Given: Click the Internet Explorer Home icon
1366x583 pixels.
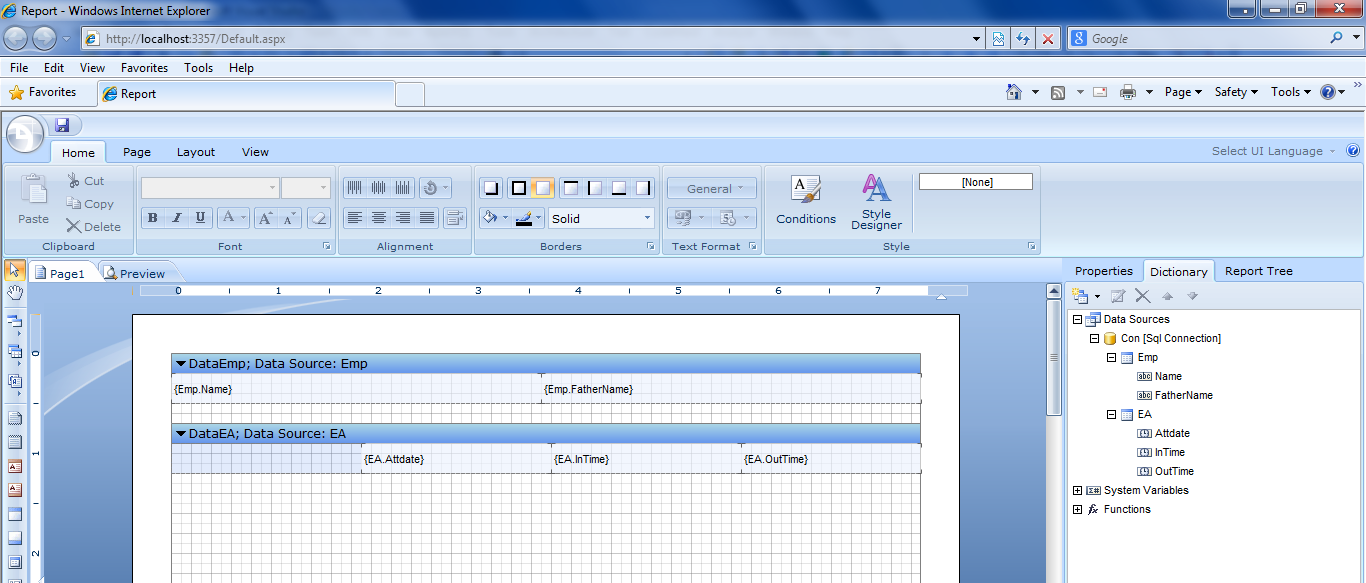Looking at the screenshot, I should (1014, 92).
